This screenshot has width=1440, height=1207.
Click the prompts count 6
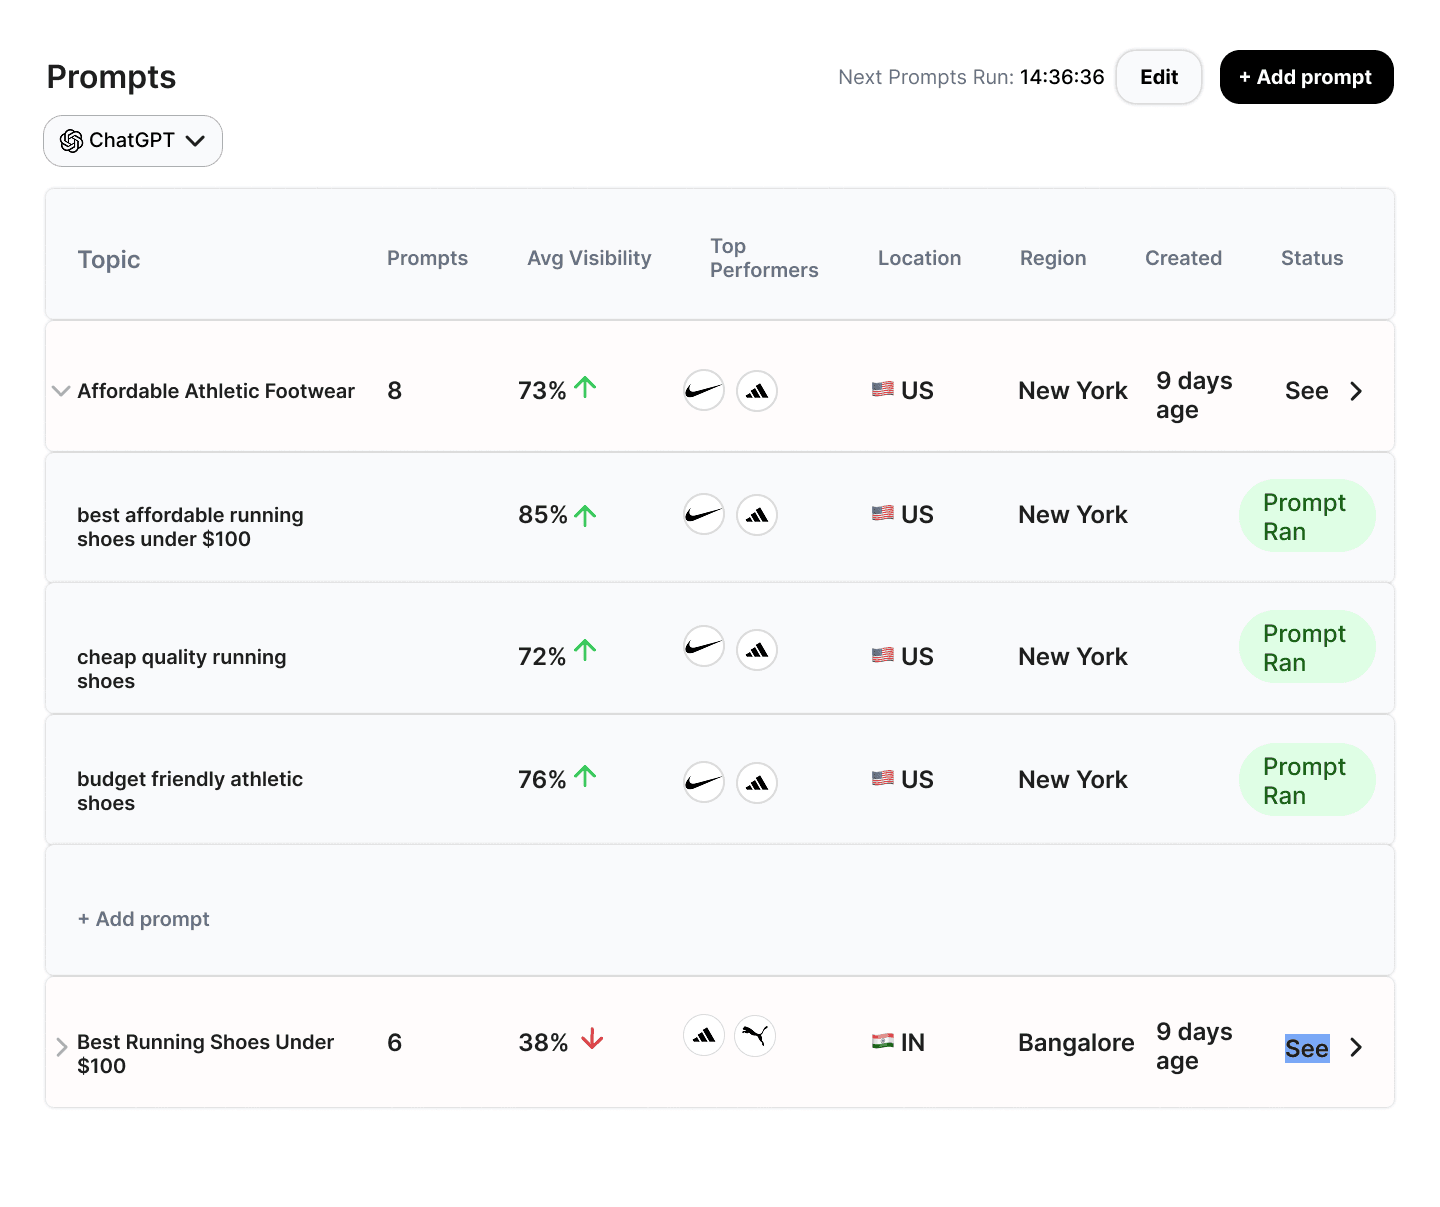[394, 1043]
